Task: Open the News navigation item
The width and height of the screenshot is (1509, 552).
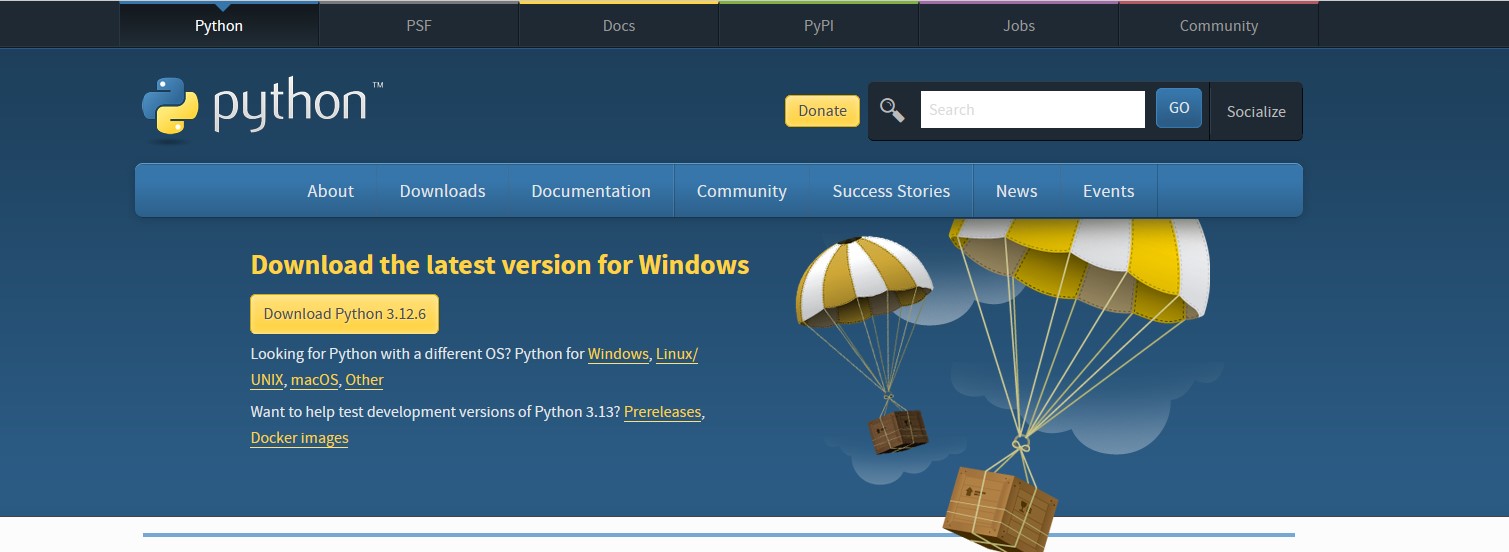Action: [x=1016, y=191]
